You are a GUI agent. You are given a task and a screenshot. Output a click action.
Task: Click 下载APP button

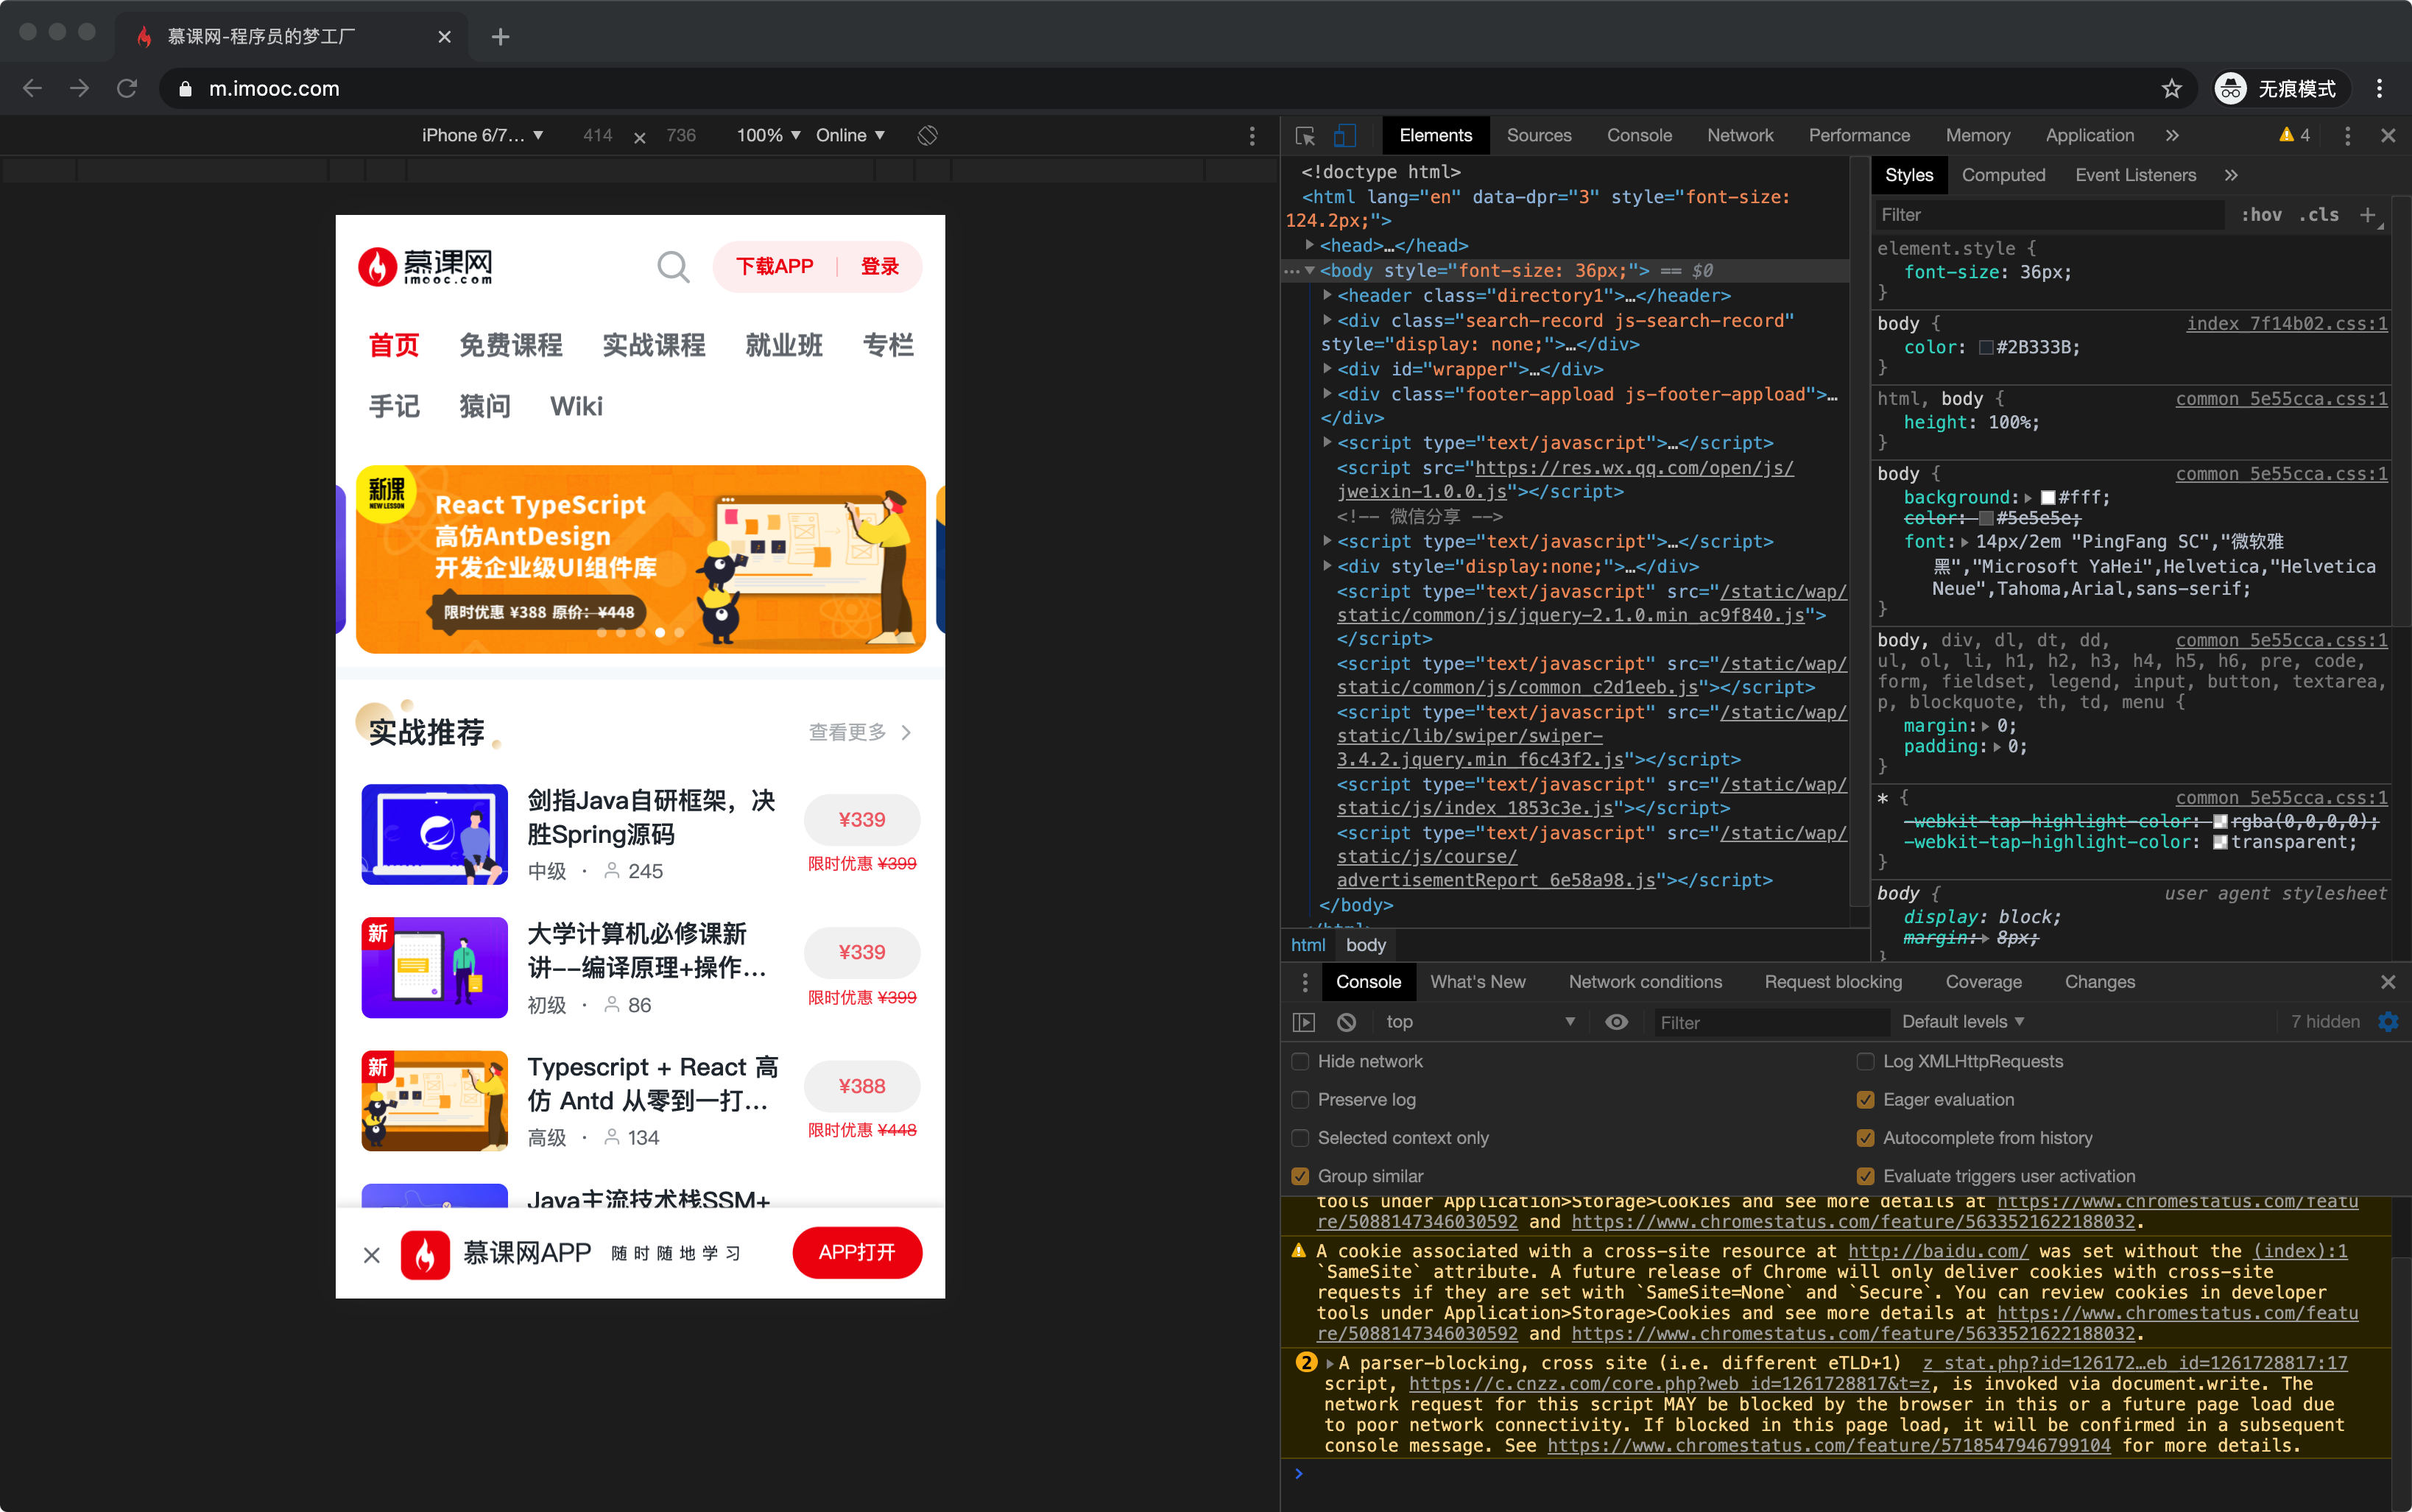(x=774, y=267)
